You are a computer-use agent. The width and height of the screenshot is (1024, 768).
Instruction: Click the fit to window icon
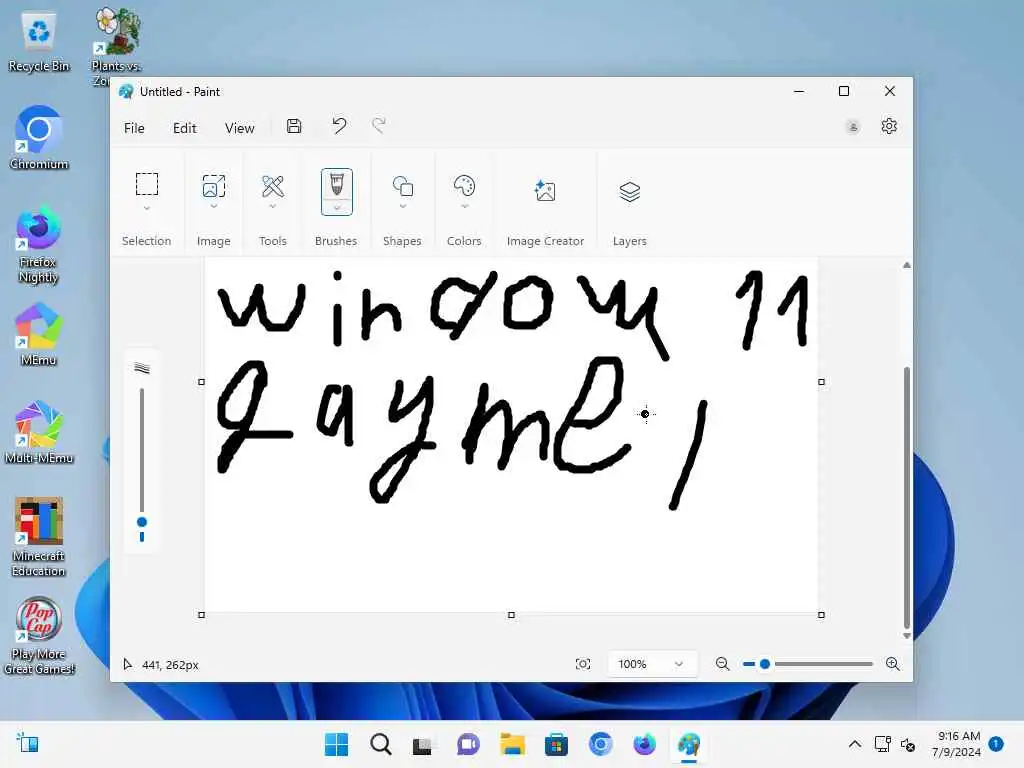click(x=583, y=664)
